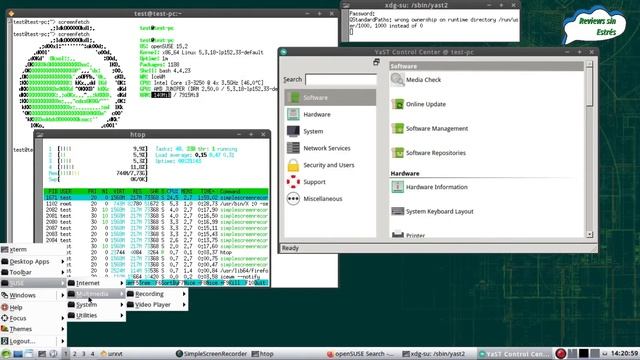Click the YaST module list scrollbar thumb
Viewport: 640px width, 360px height.
click(589, 88)
